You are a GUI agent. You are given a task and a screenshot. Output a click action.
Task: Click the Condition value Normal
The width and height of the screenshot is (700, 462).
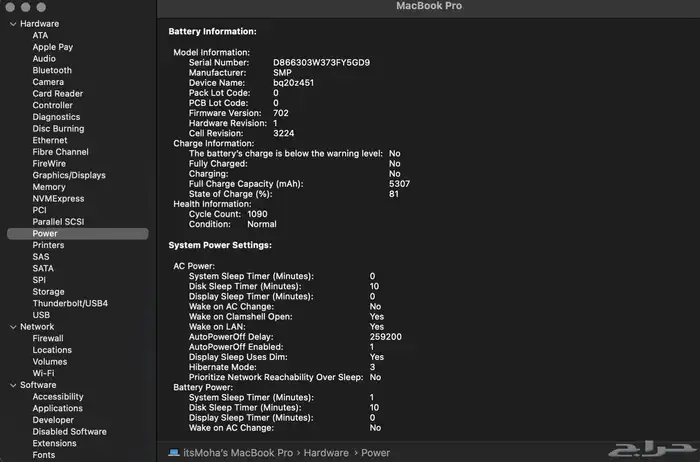pos(262,224)
